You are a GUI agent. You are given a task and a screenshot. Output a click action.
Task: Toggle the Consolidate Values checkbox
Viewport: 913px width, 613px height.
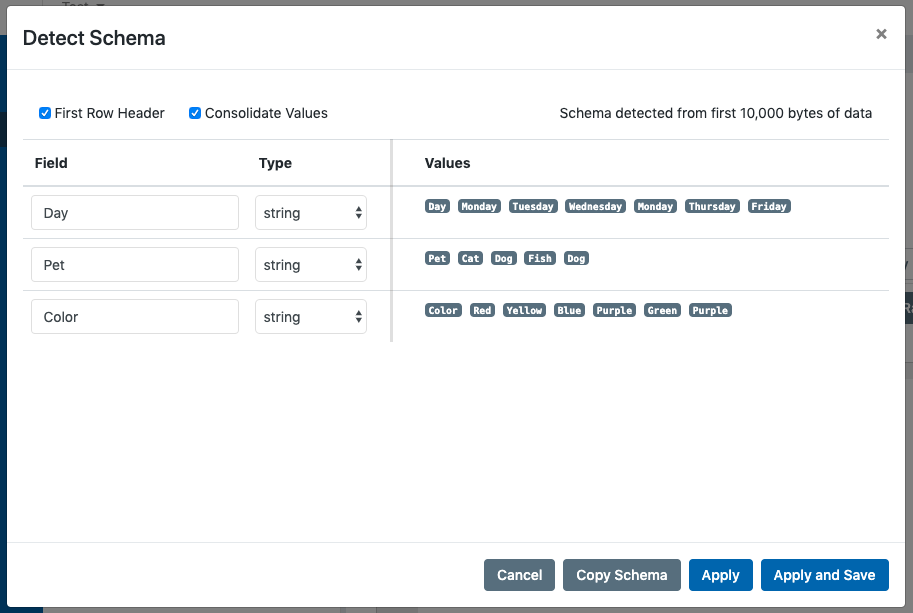pos(194,113)
